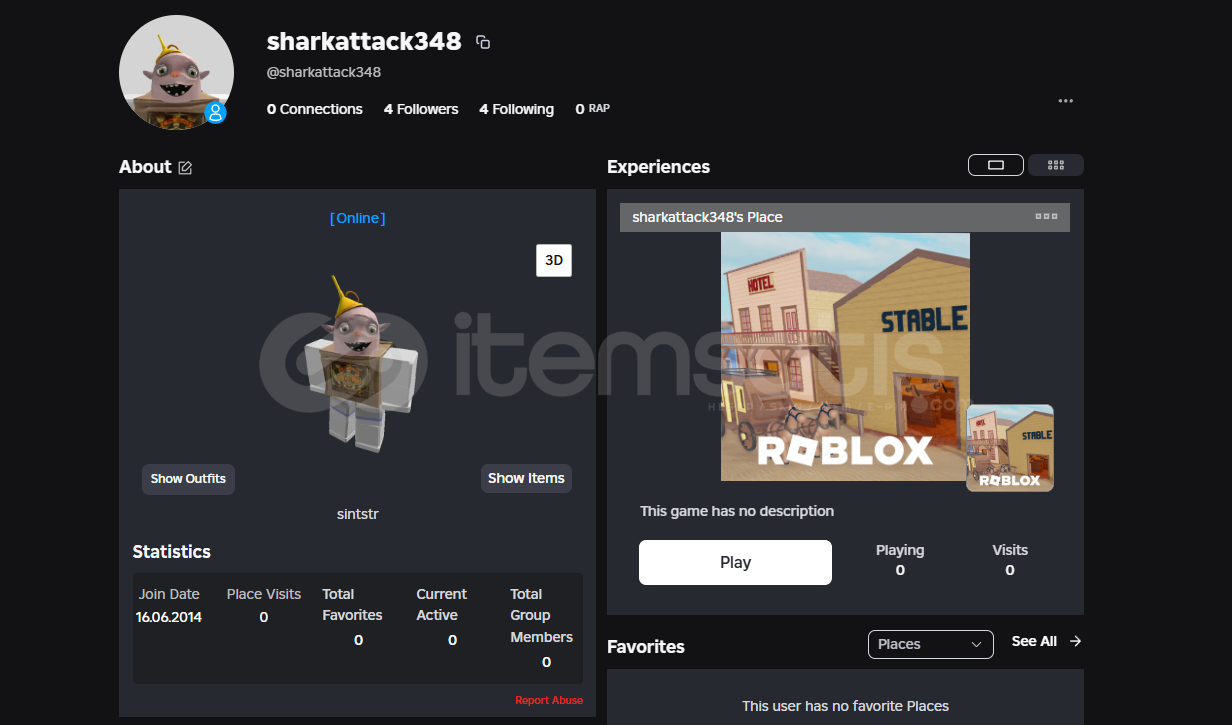This screenshot has height=725, width=1232.
Task: View the 4 Followers list
Action: click(421, 109)
